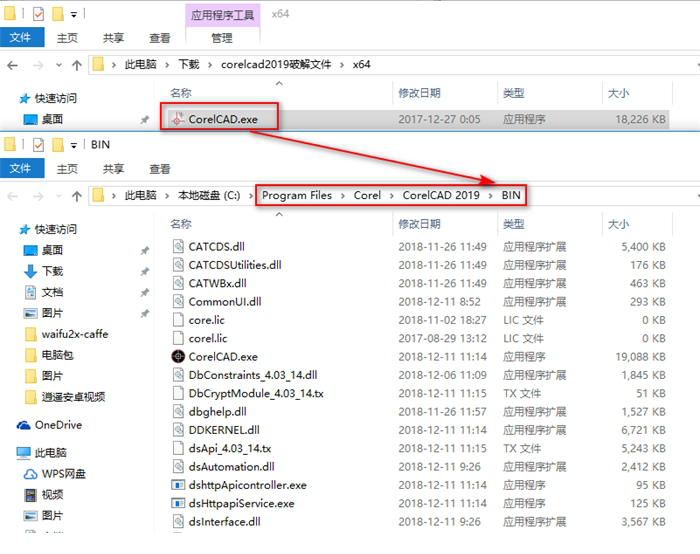Open 共享 tab in x64 window

[x=113, y=38]
